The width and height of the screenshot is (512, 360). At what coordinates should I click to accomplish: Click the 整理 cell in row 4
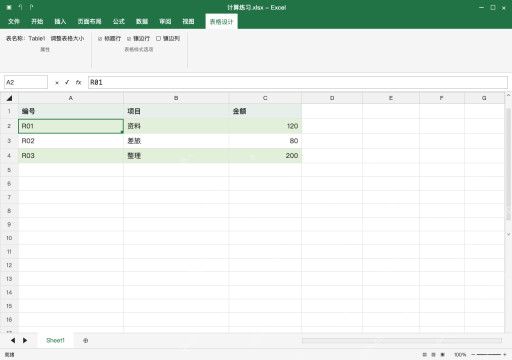(176, 156)
